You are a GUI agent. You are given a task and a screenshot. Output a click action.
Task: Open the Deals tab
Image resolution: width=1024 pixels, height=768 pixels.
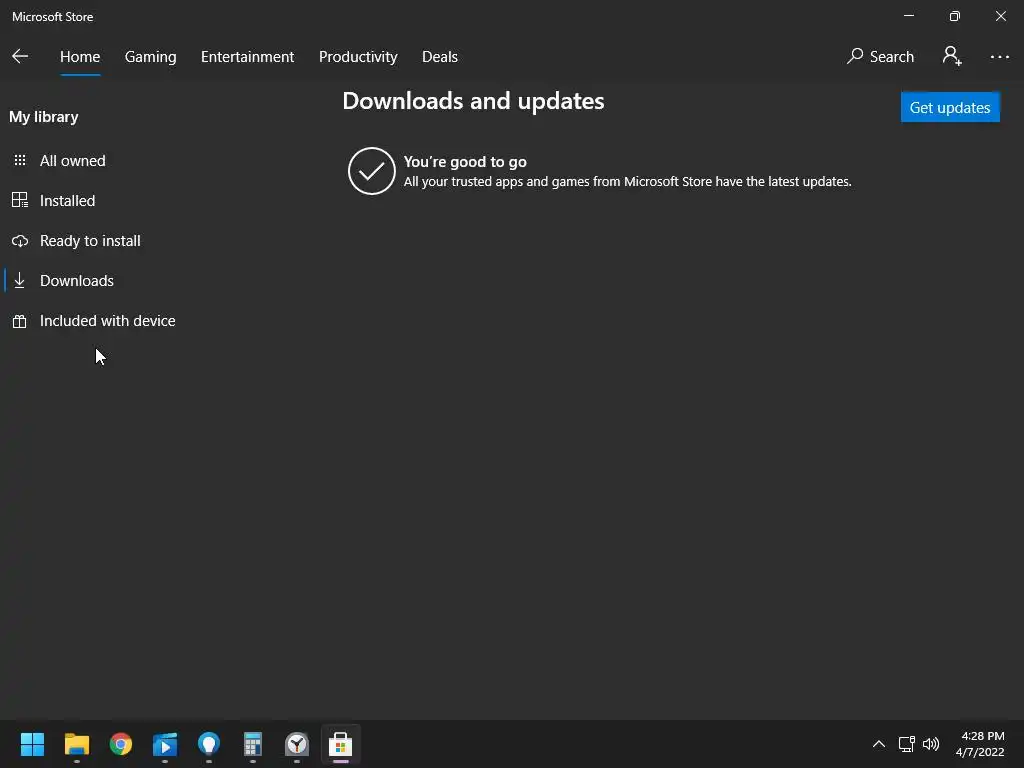[440, 57]
